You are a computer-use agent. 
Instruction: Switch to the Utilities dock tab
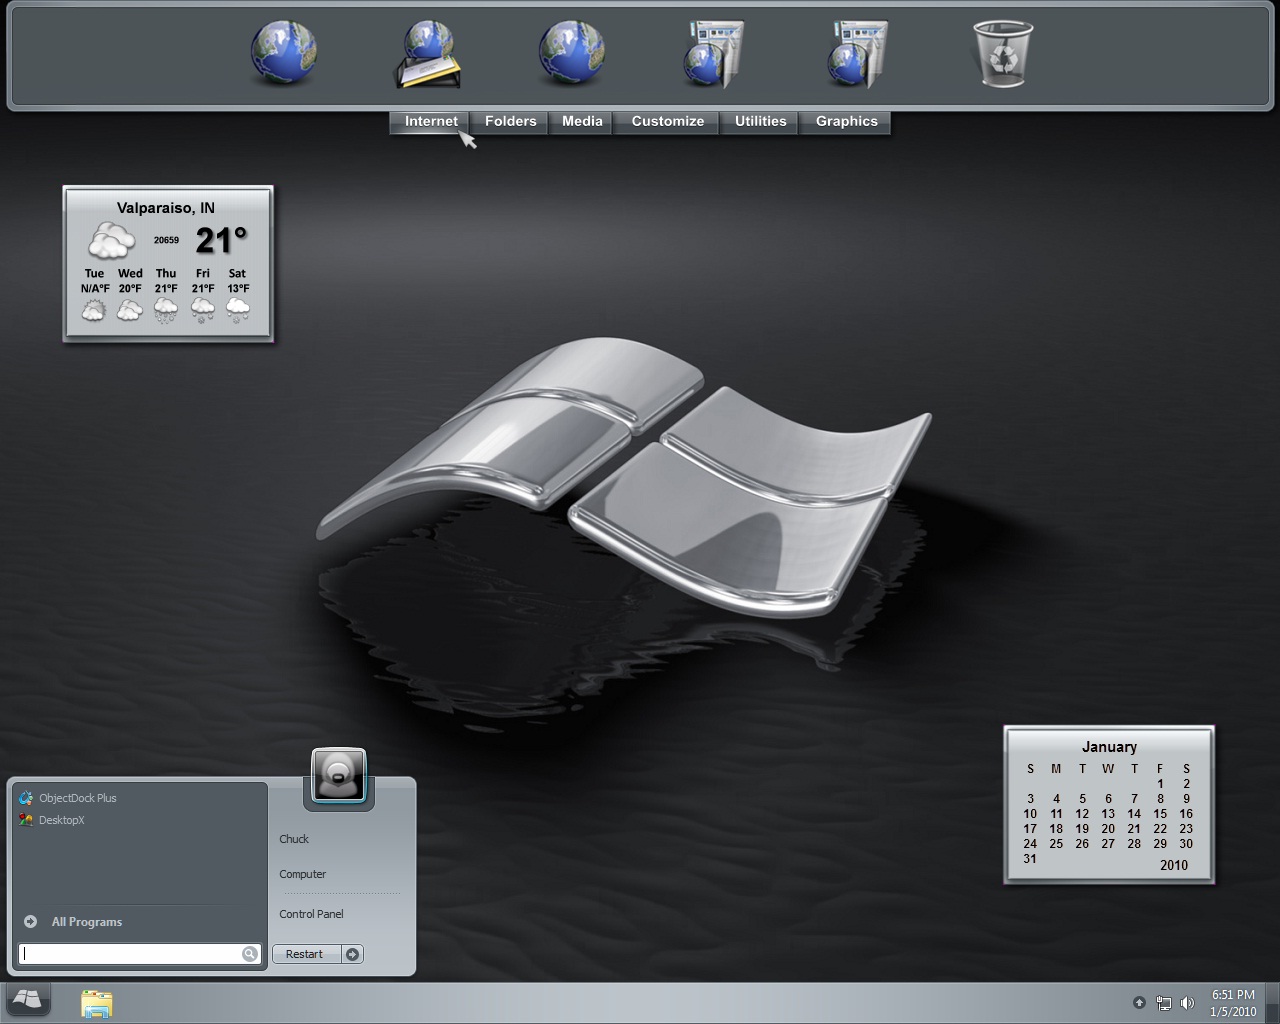coord(760,122)
